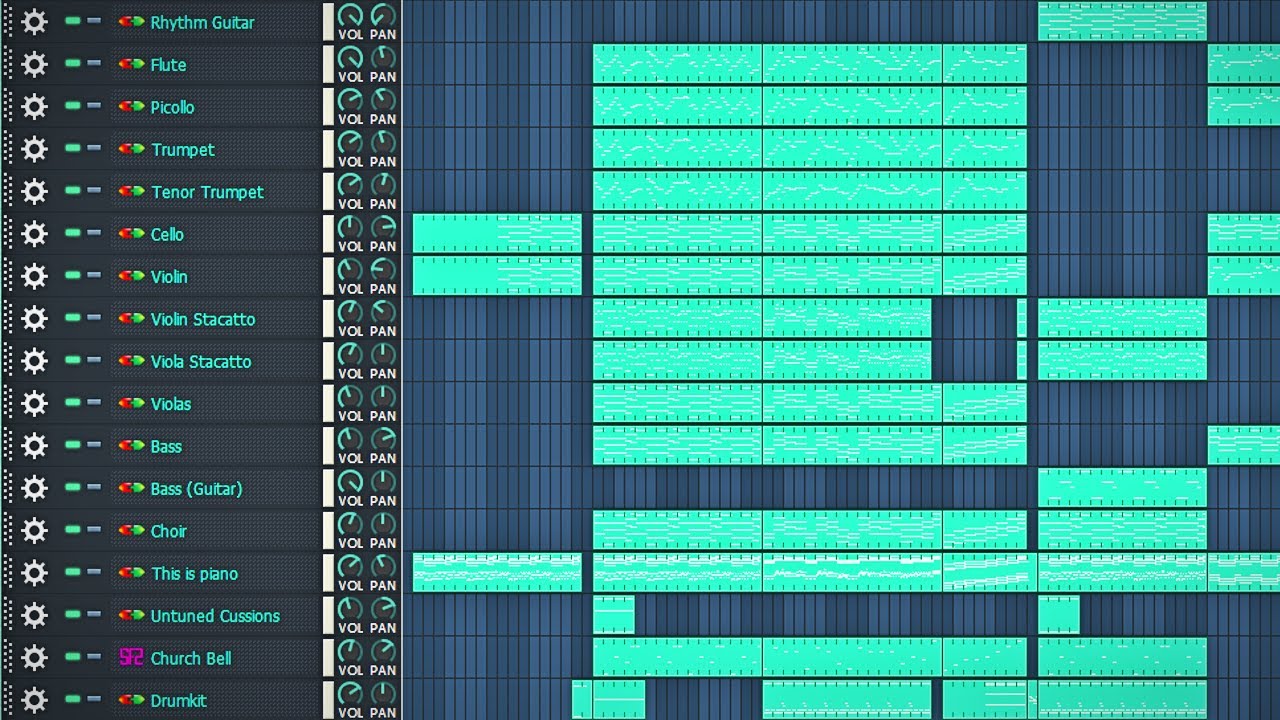The image size is (1280, 720).
Task: Click the Picollo track gear icon
Action: pyautogui.click(x=34, y=107)
